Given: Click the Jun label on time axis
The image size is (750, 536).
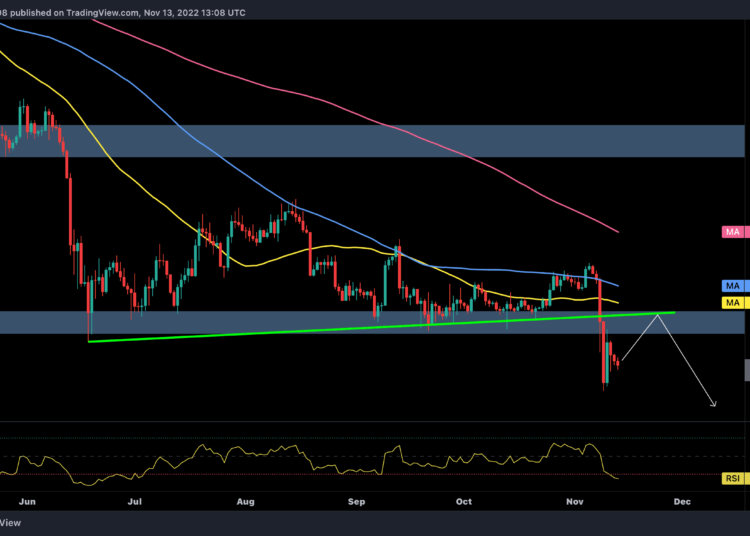Looking at the screenshot, I should coord(27,502).
